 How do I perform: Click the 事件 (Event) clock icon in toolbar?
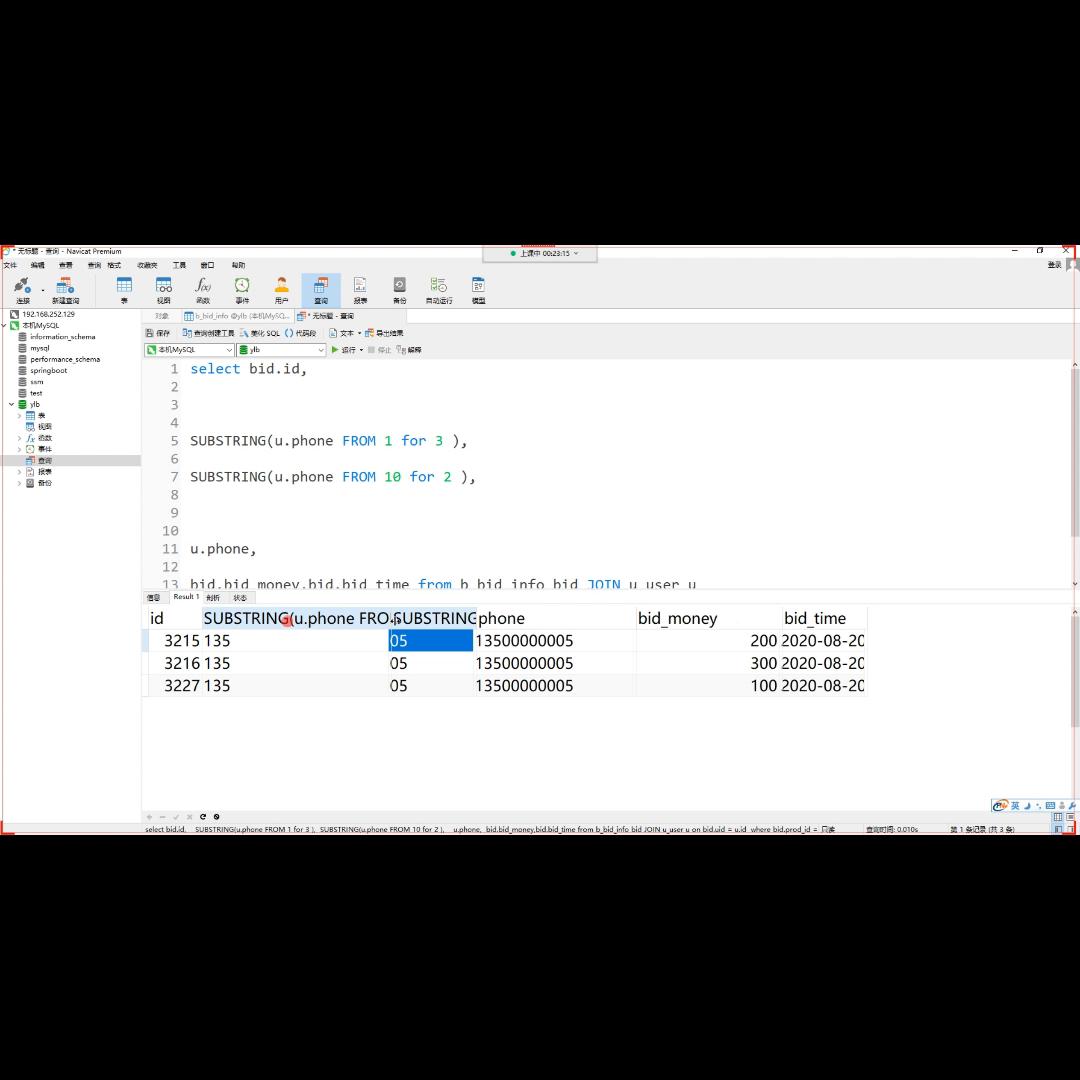click(242, 290)
